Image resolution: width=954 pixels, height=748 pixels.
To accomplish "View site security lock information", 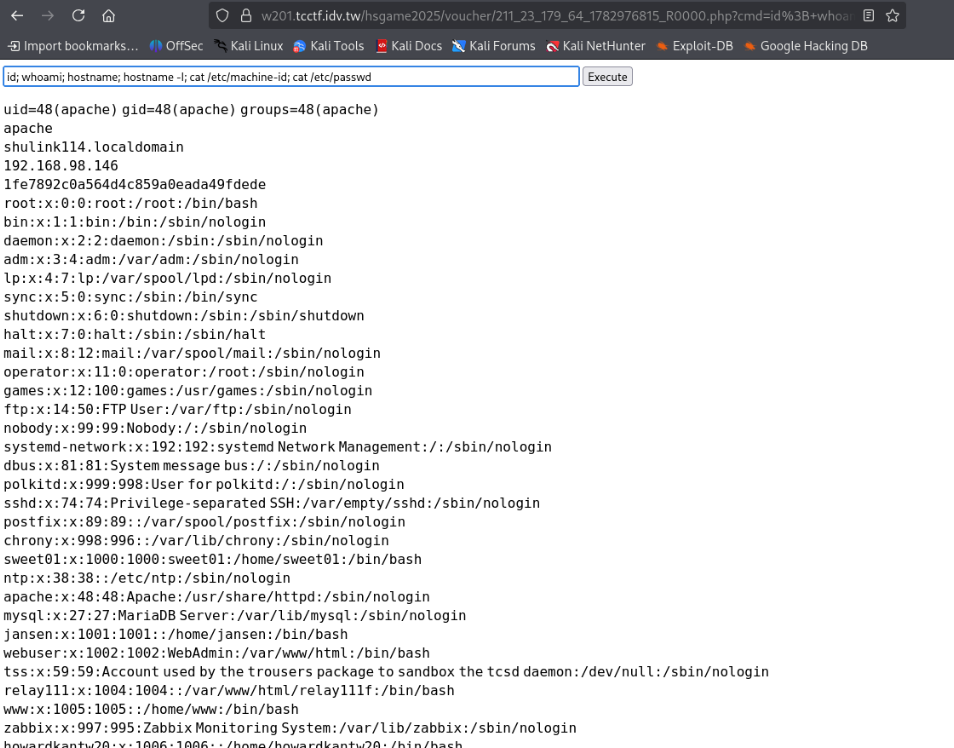I will pos(246,16).
